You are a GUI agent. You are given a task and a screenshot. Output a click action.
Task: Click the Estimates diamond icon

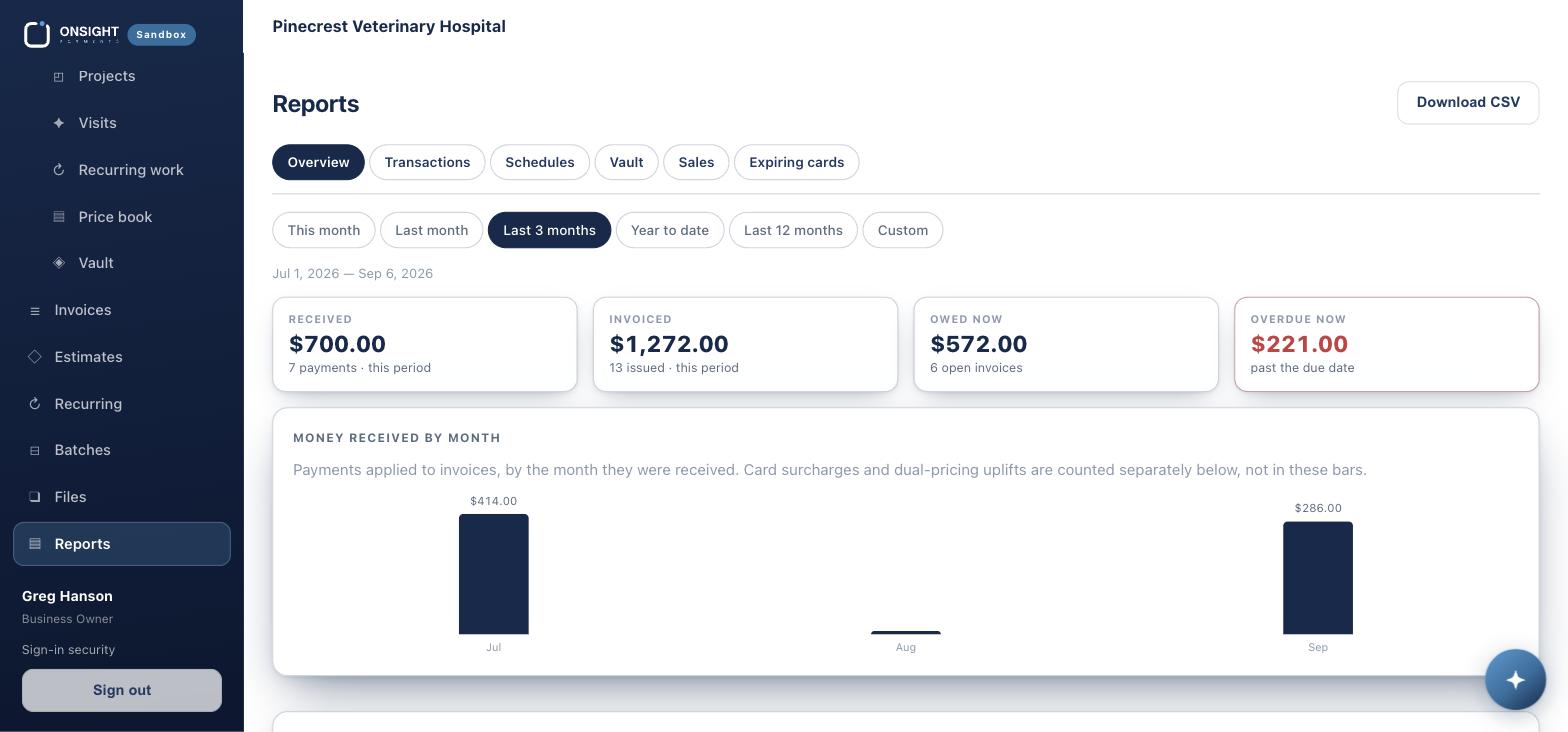point(35,357)
